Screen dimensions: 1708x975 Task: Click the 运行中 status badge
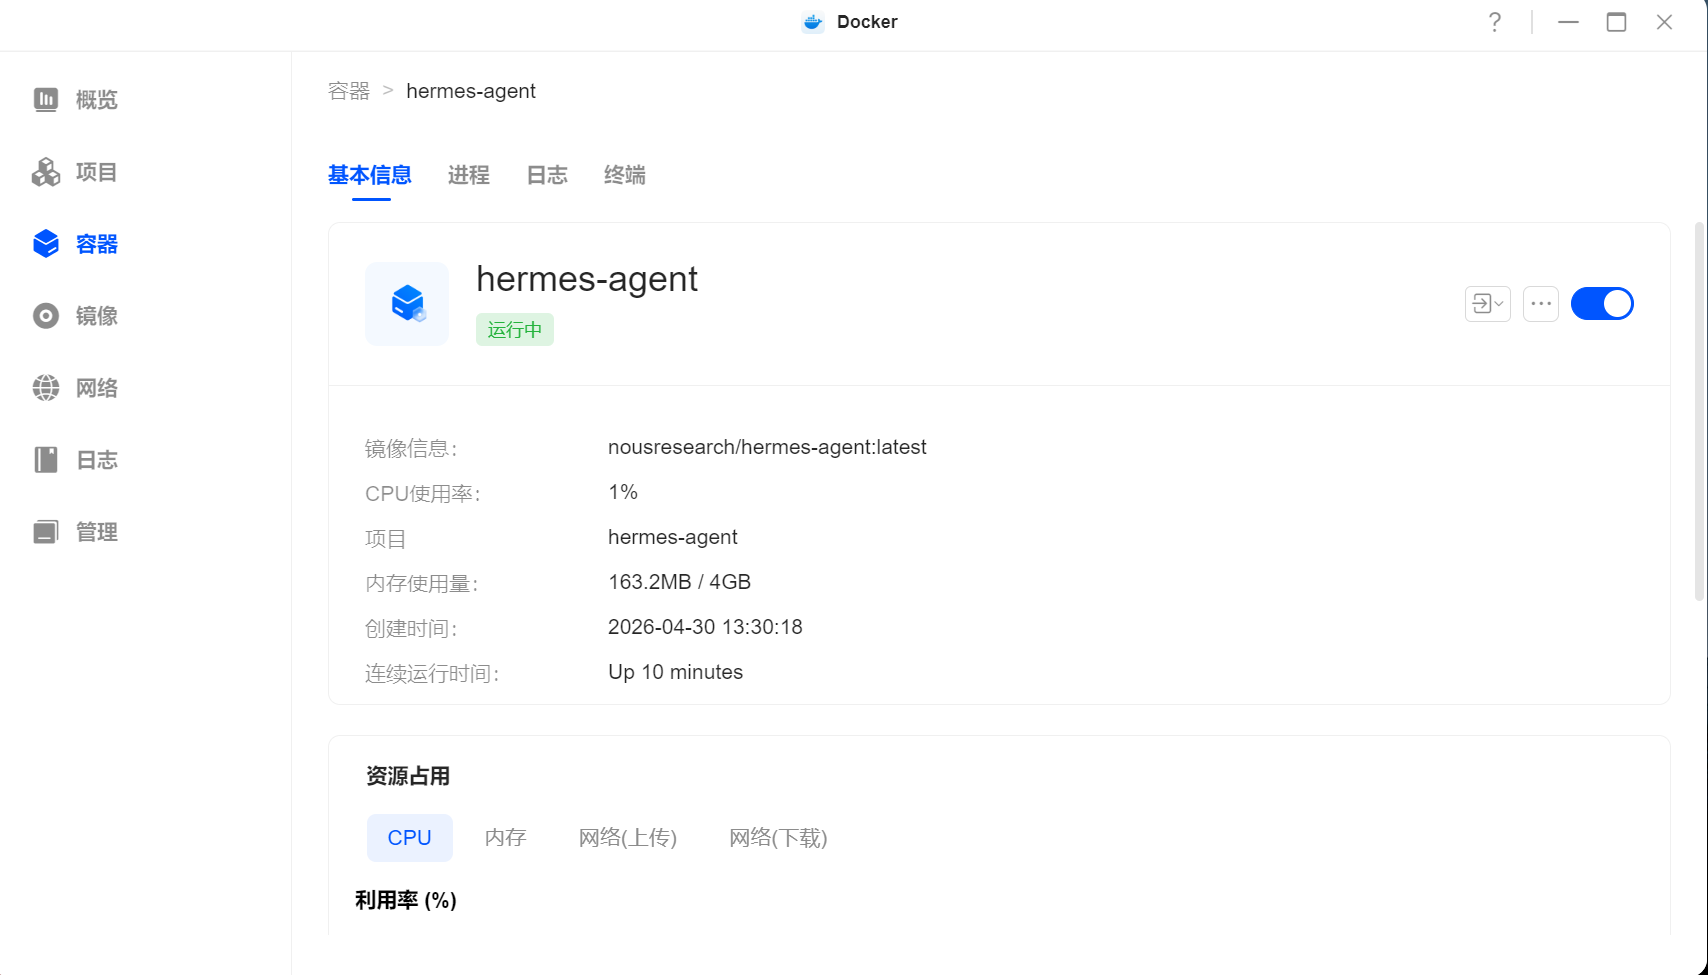tap(515, 330)
